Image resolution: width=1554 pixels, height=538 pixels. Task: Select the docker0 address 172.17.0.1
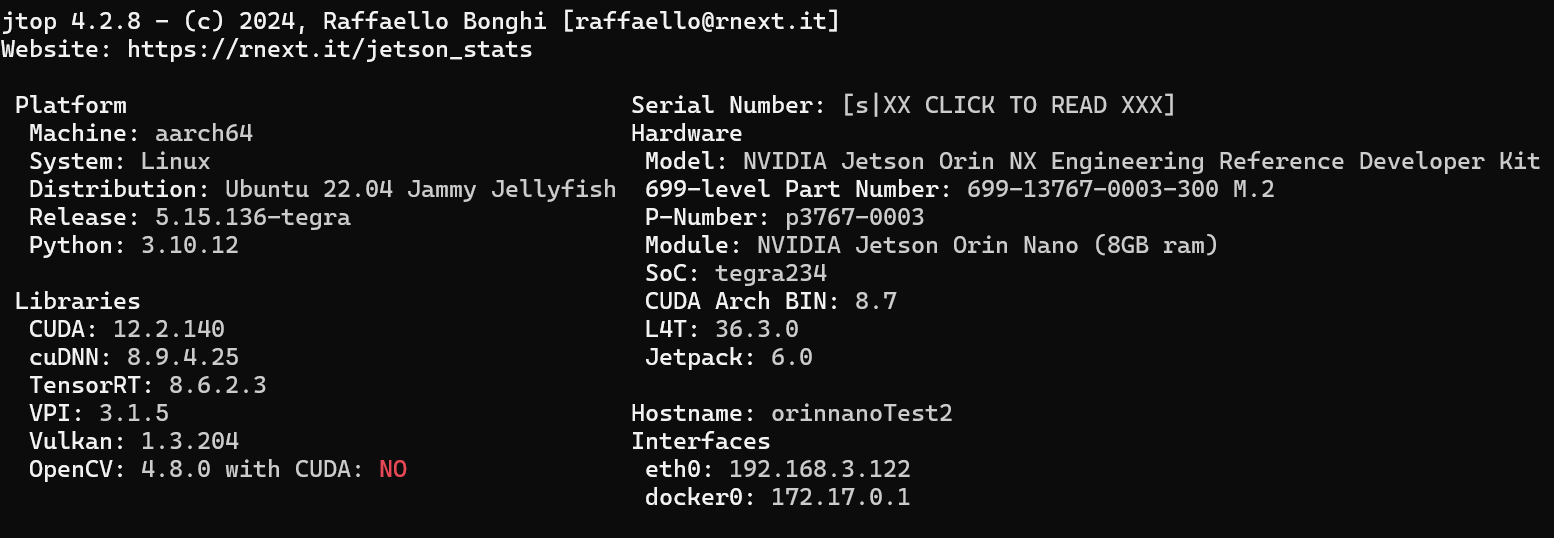[x=841, y=497]
